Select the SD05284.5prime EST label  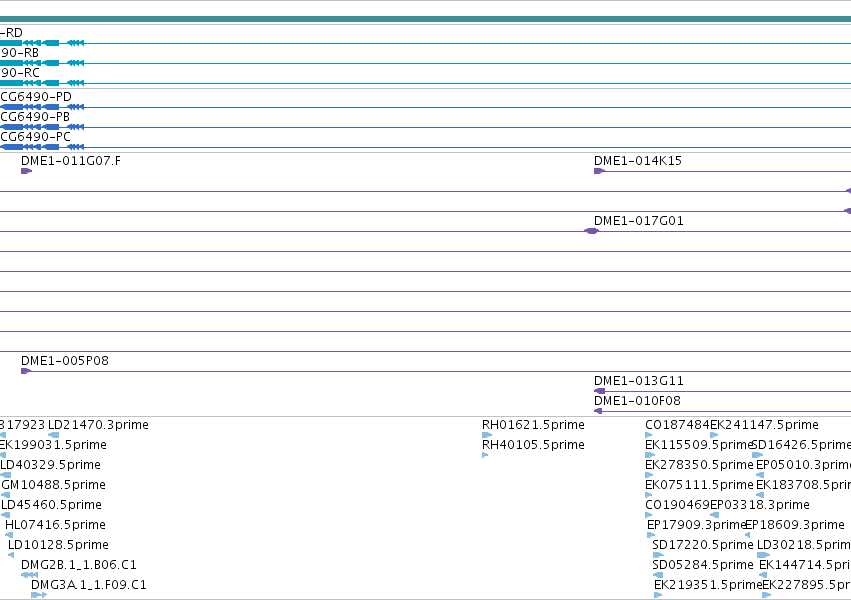(x=703, y=566)
